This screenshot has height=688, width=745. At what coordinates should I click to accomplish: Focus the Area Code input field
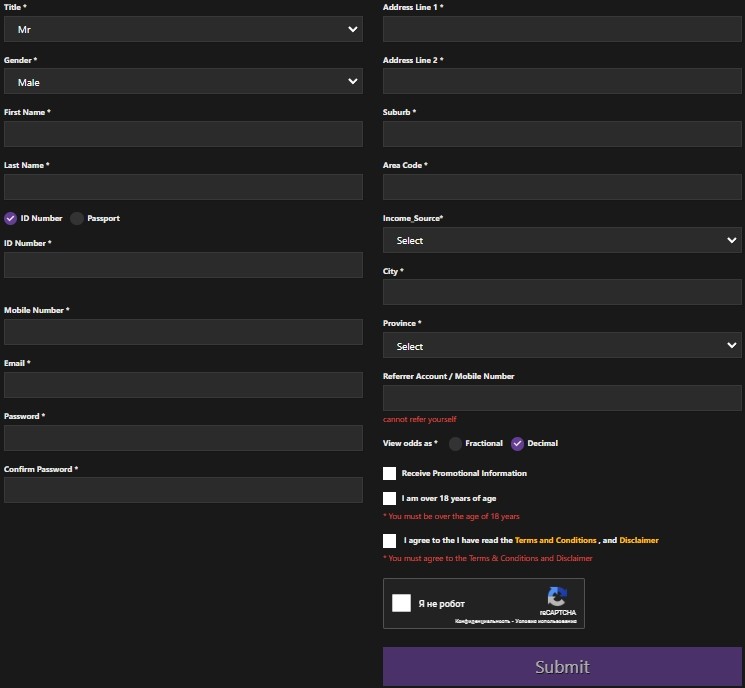coord(562,187)
